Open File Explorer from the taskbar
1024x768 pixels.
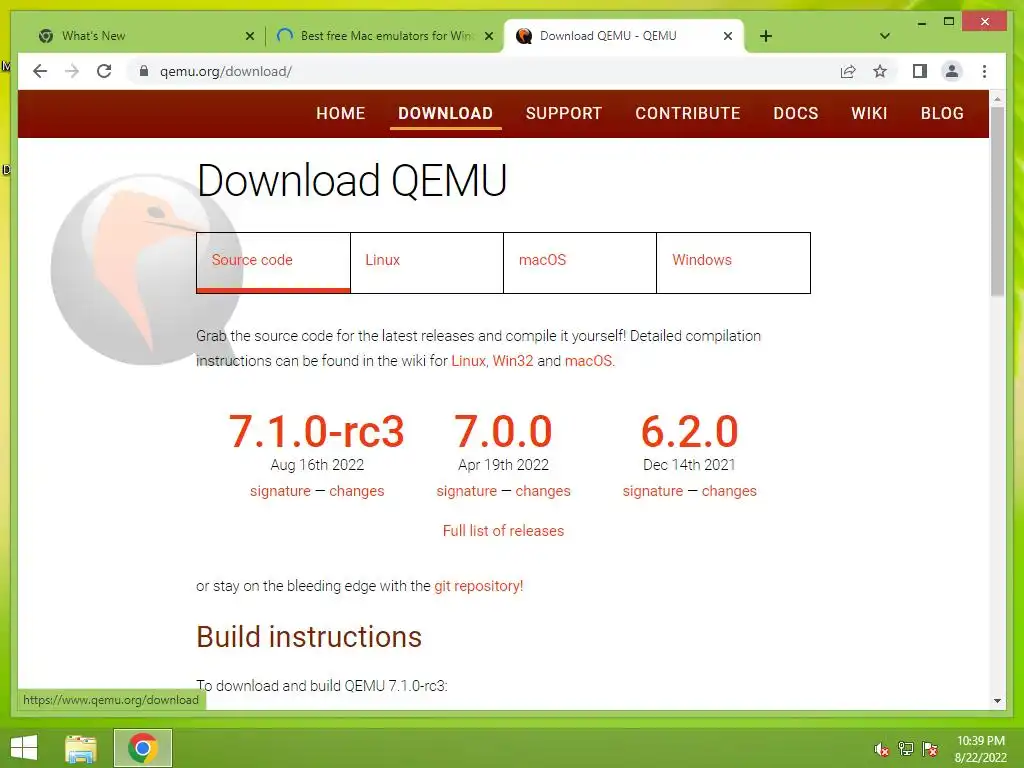81,748
